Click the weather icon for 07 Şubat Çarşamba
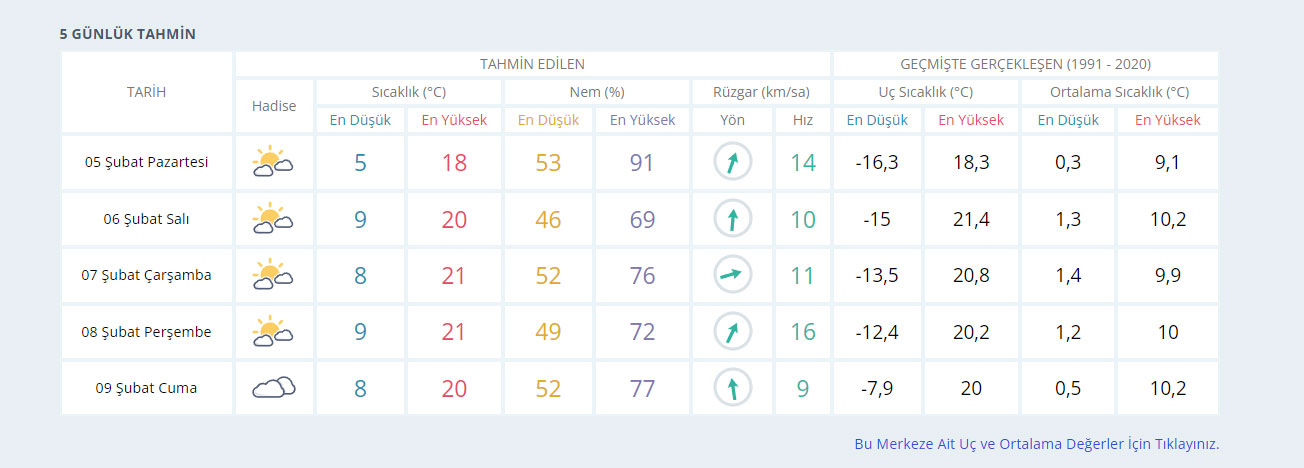1304x468 pixels. 273,275
